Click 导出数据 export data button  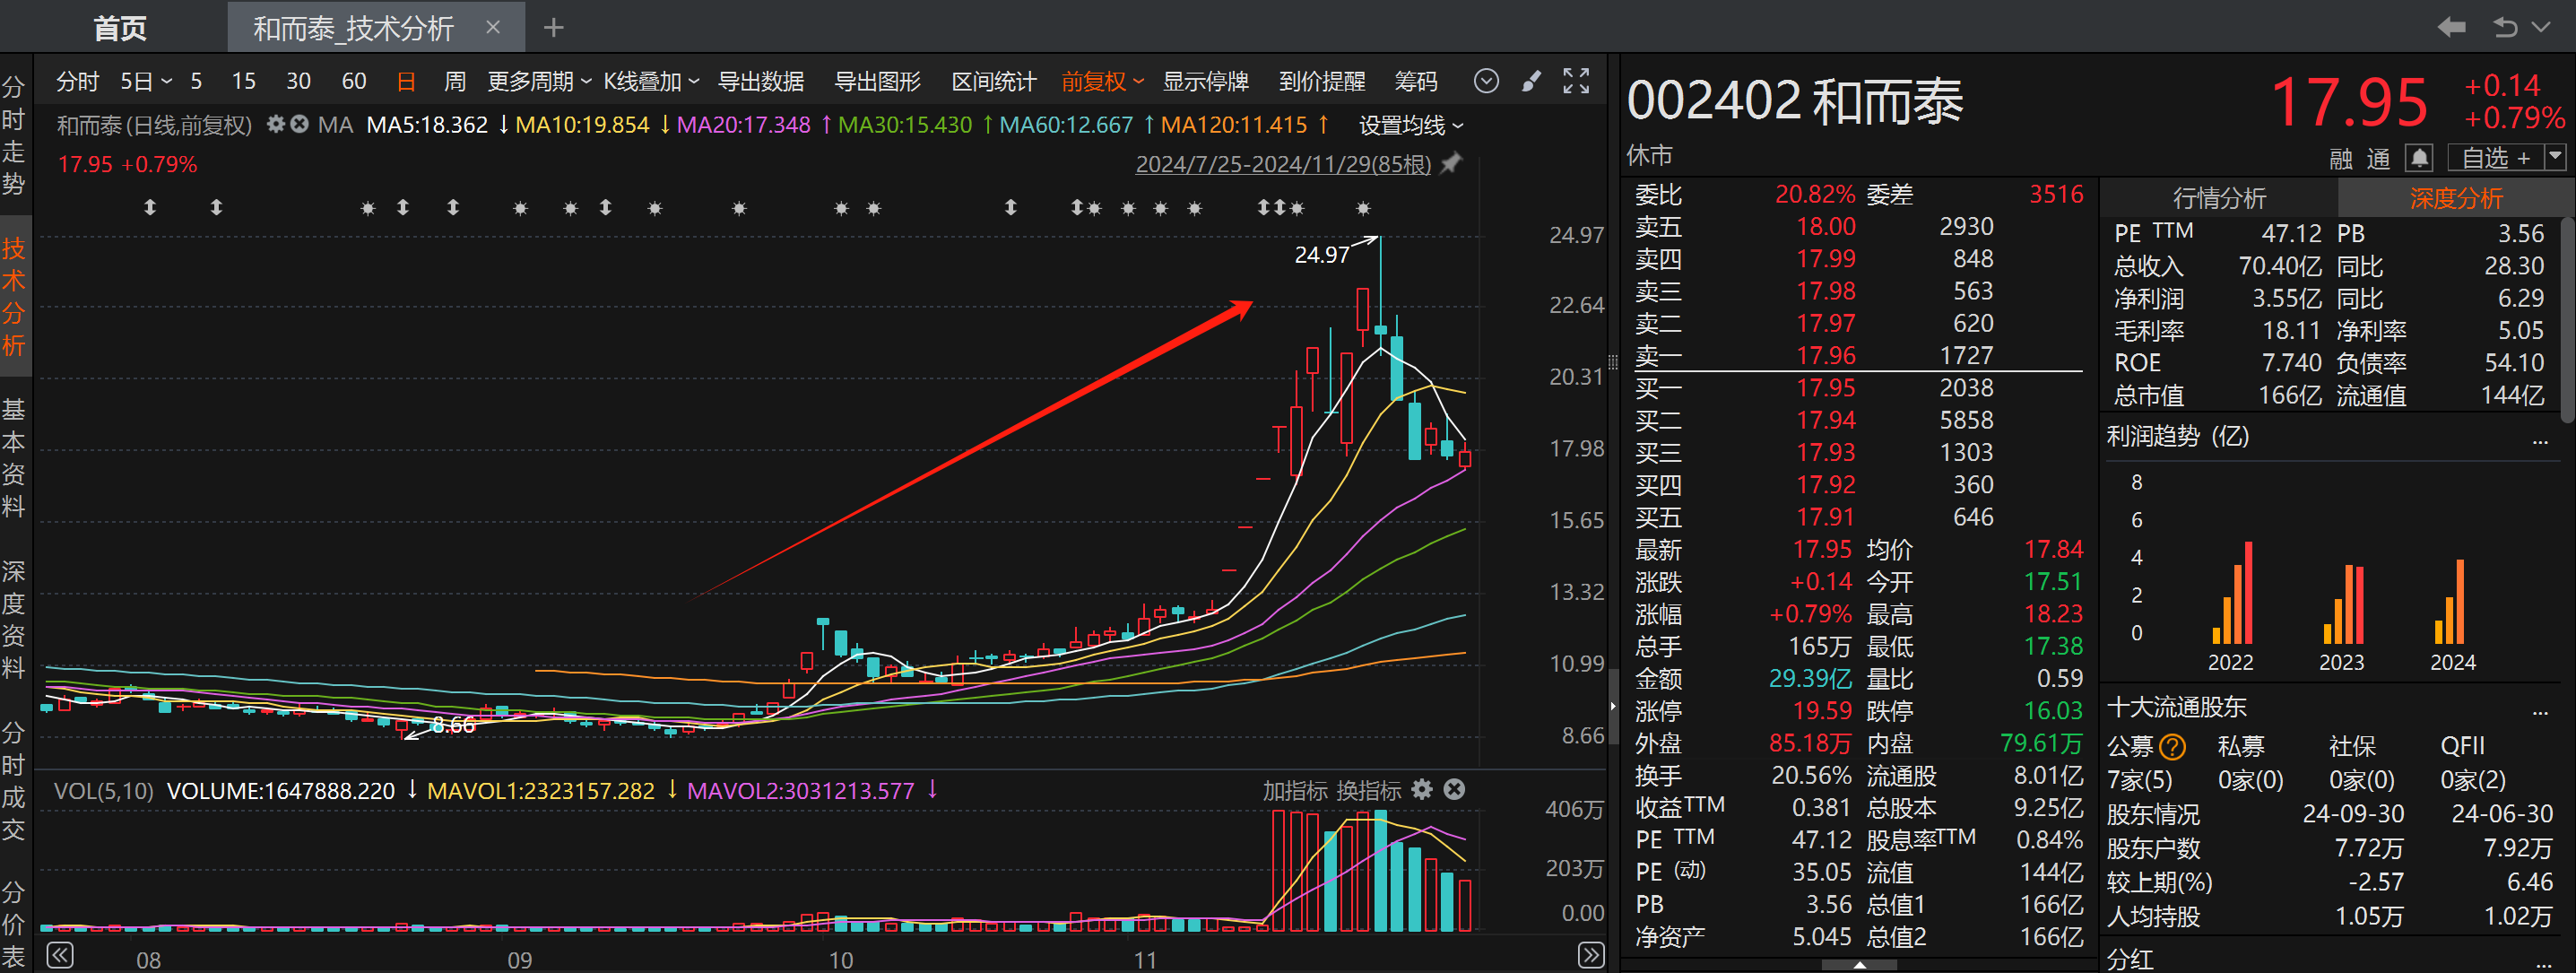(x=760, y=81)
